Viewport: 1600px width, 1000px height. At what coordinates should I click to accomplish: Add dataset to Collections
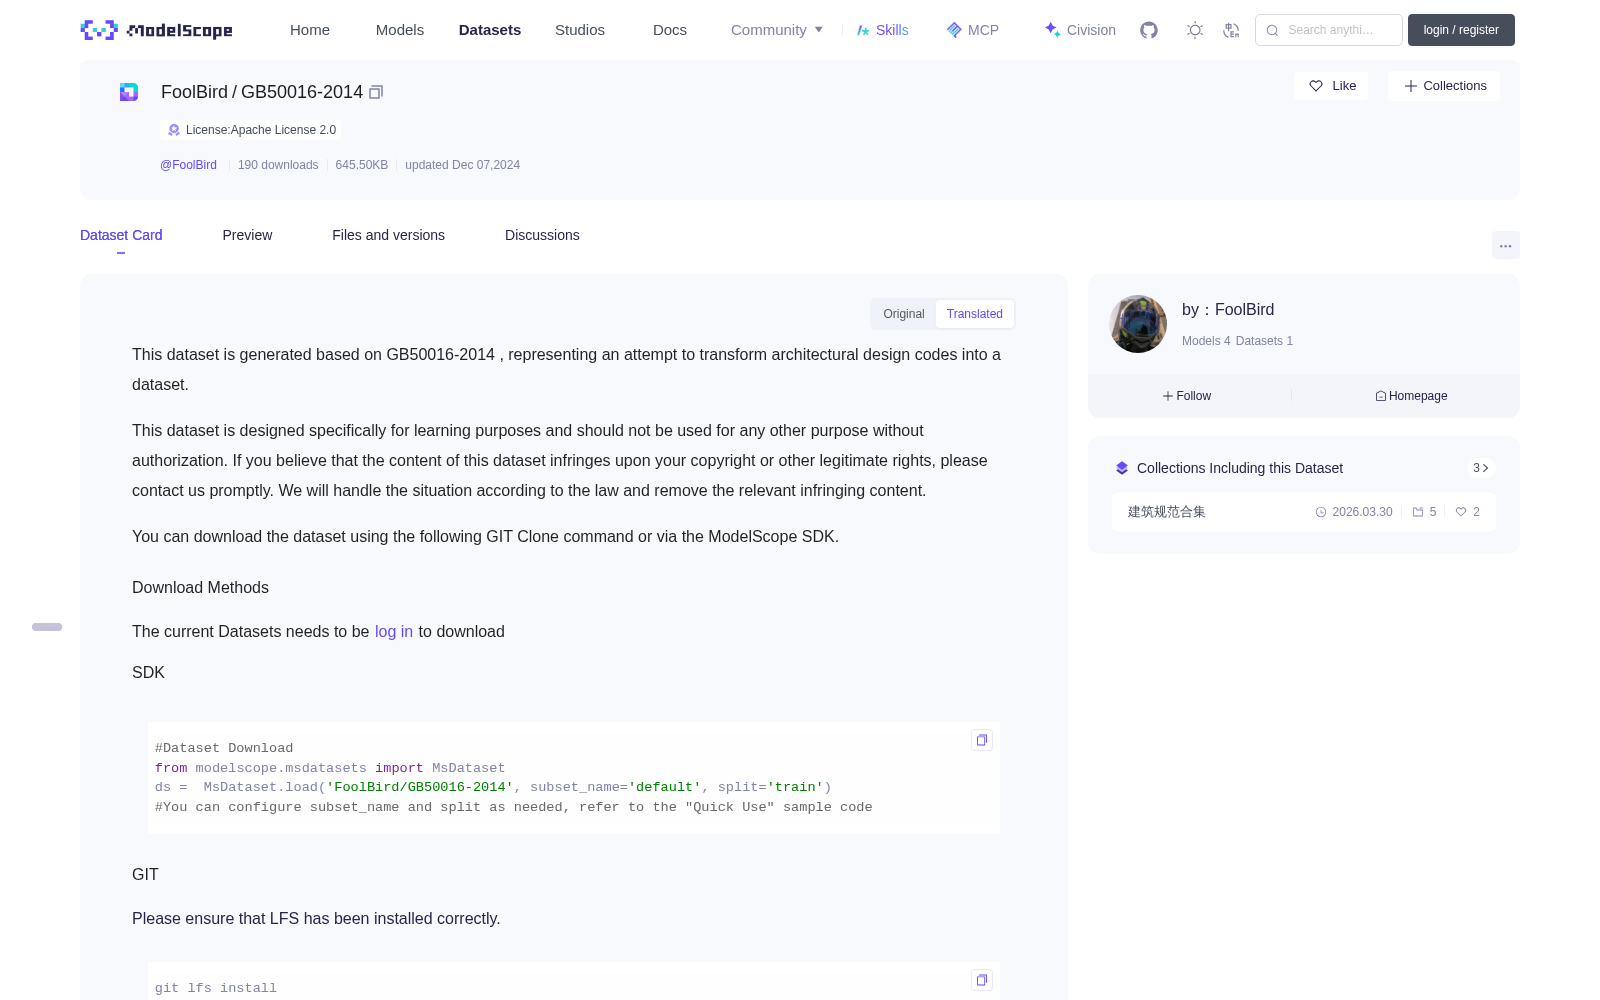click(1444, 86)
